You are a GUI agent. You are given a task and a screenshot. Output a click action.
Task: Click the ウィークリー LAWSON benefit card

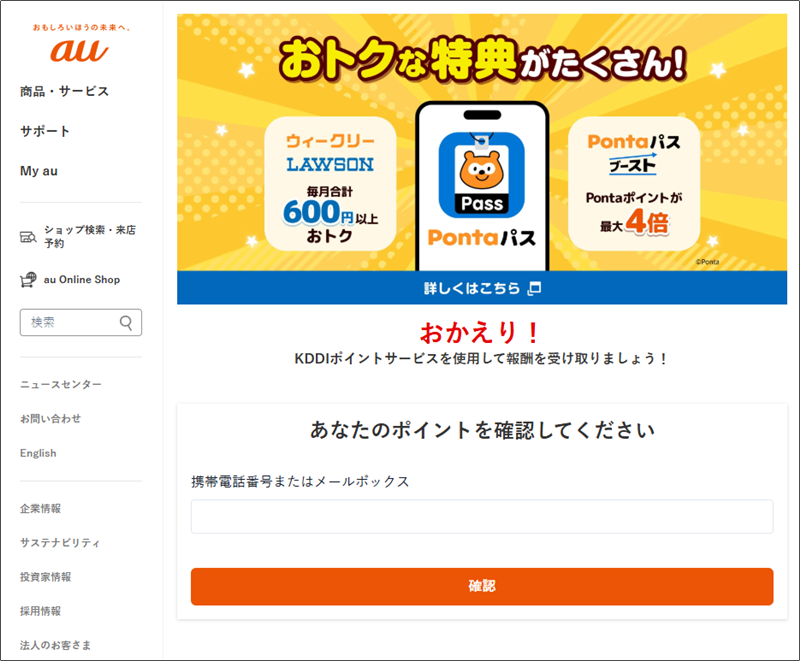(x=330, y=184)
